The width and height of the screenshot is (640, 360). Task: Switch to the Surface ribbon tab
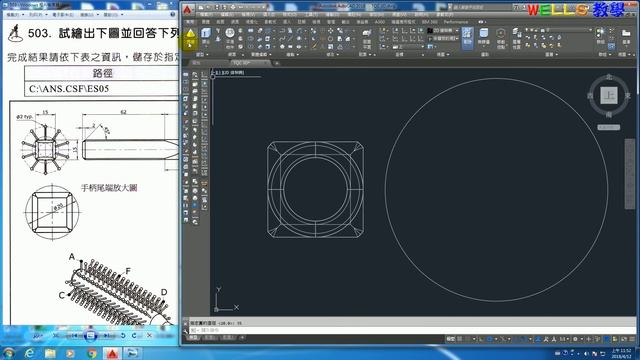(220, 22)
